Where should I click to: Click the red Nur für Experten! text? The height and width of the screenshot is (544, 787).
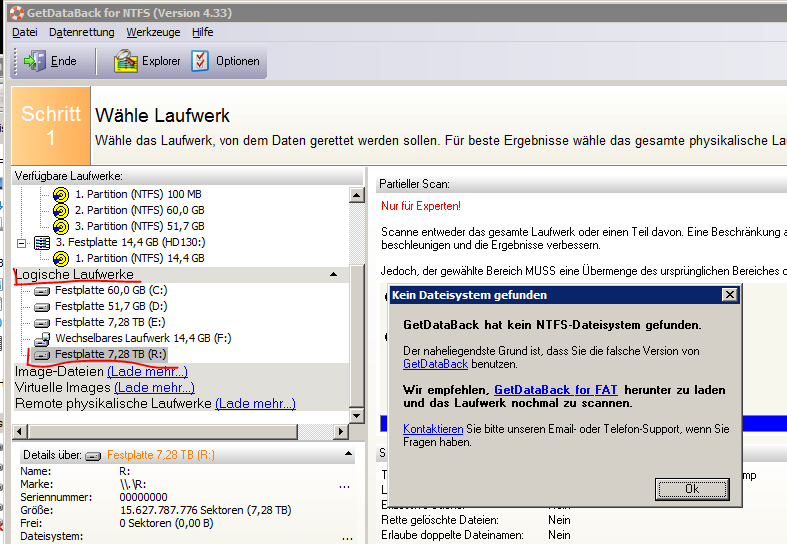point(421,206)
